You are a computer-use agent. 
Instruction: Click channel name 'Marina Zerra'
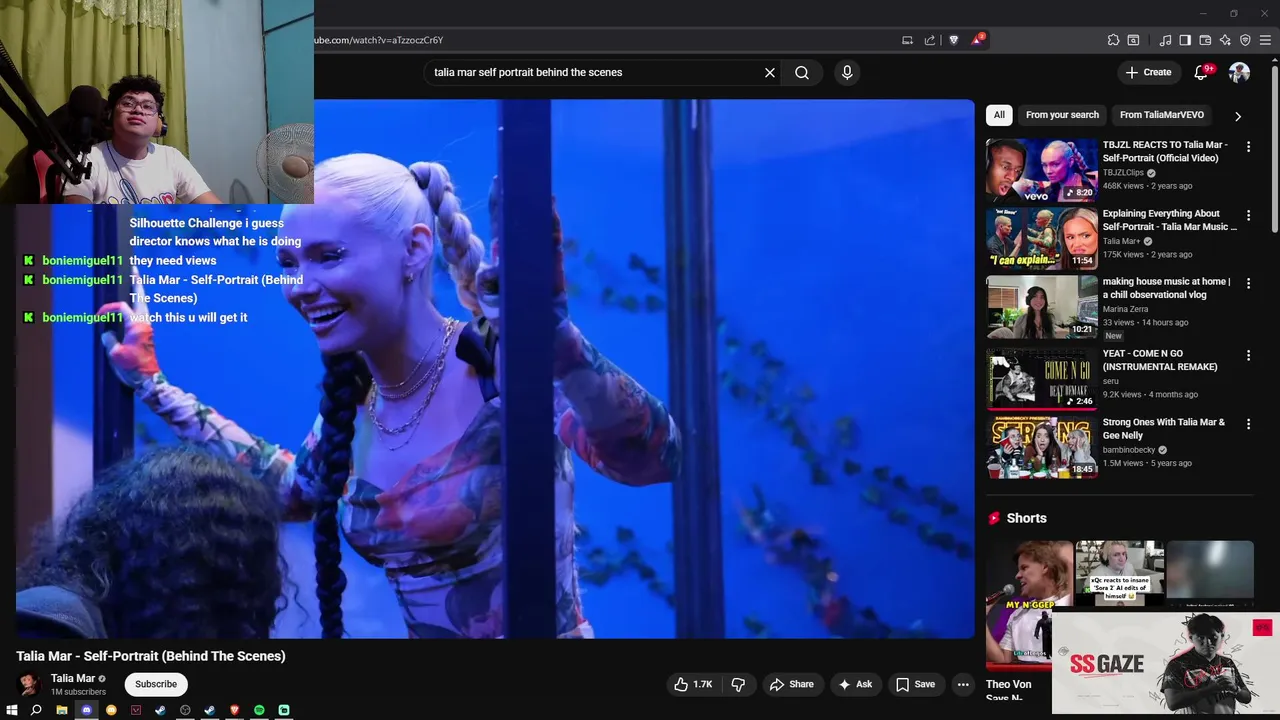1125,309
